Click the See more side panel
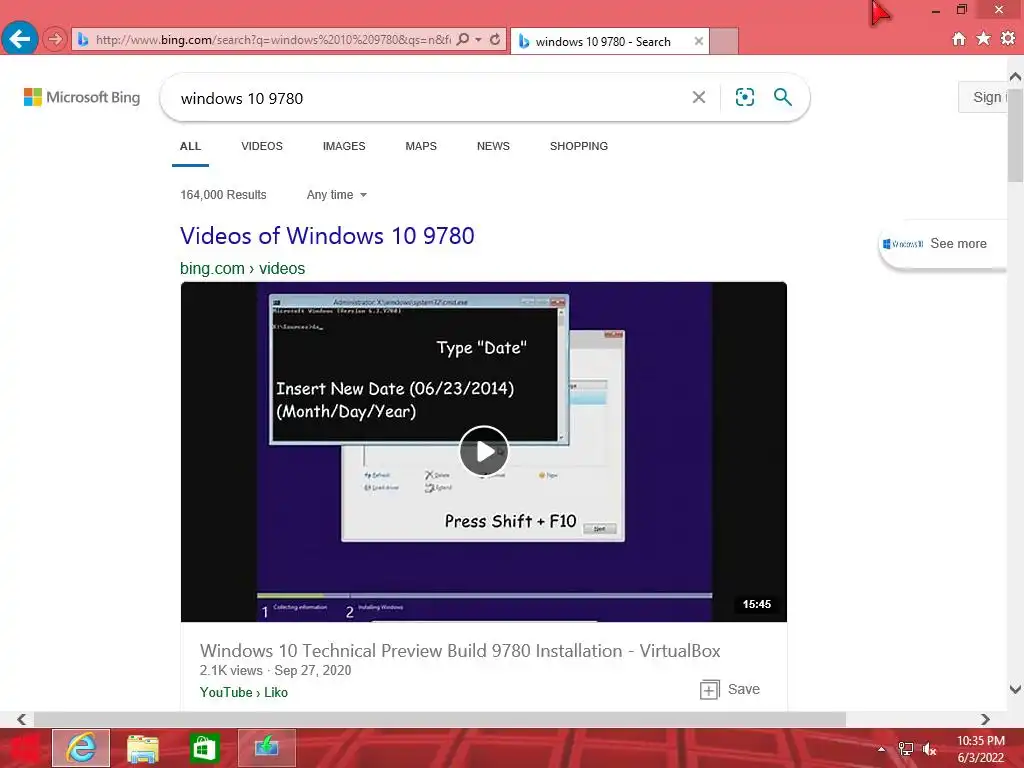The image size is (1024, 768). coord(943,244)
